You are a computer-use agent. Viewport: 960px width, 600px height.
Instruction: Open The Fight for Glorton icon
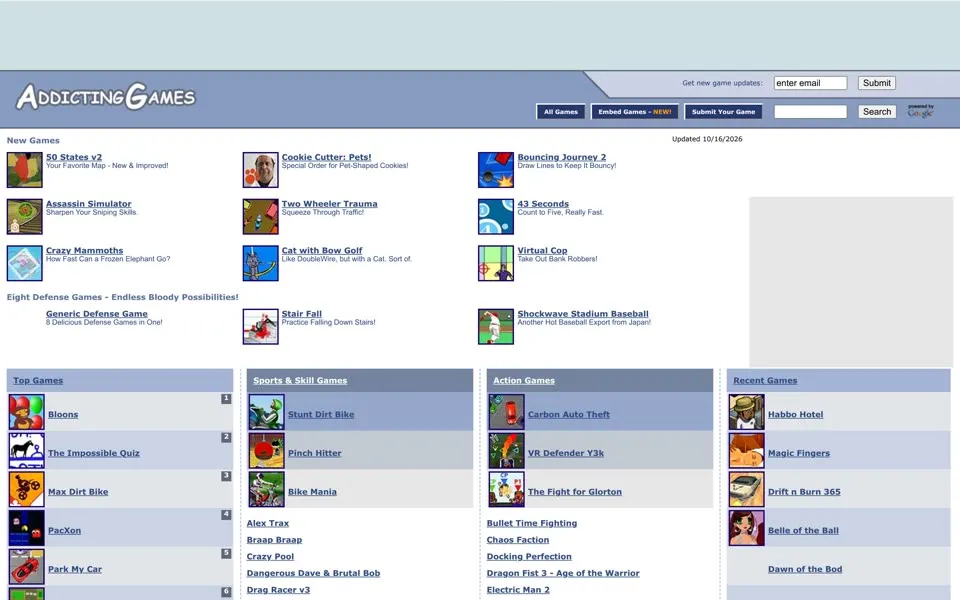(506, 489)
